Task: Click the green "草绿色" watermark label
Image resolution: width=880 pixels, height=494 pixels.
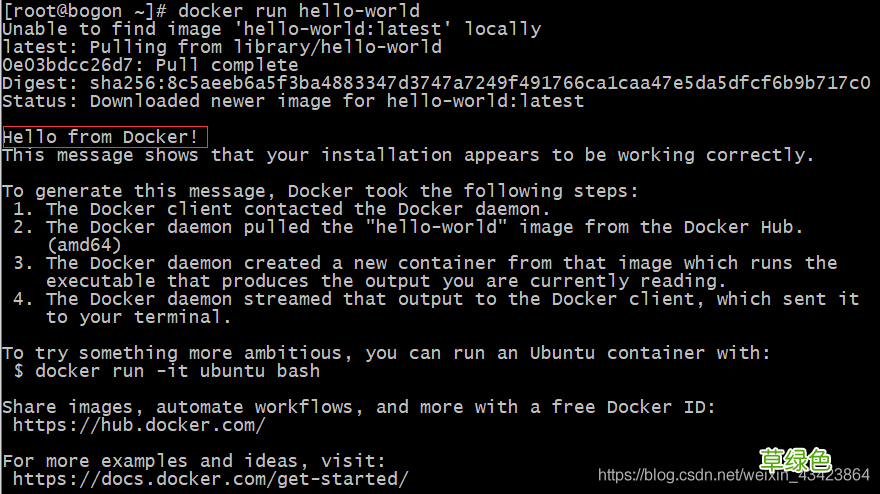Action: pyautogui.click(x=795, y=460)
